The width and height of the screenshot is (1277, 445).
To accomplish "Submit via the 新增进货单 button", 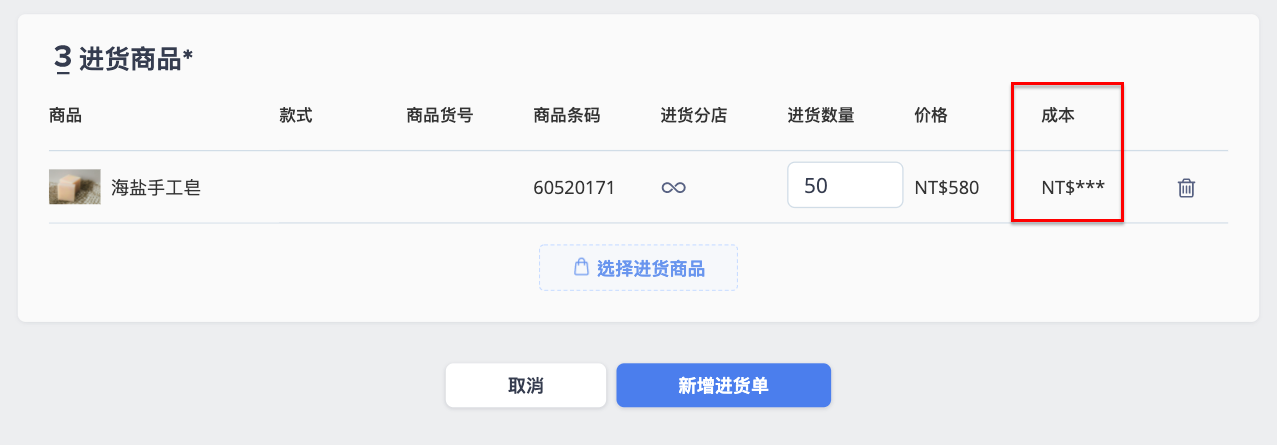I will click(x=723, y=385).
